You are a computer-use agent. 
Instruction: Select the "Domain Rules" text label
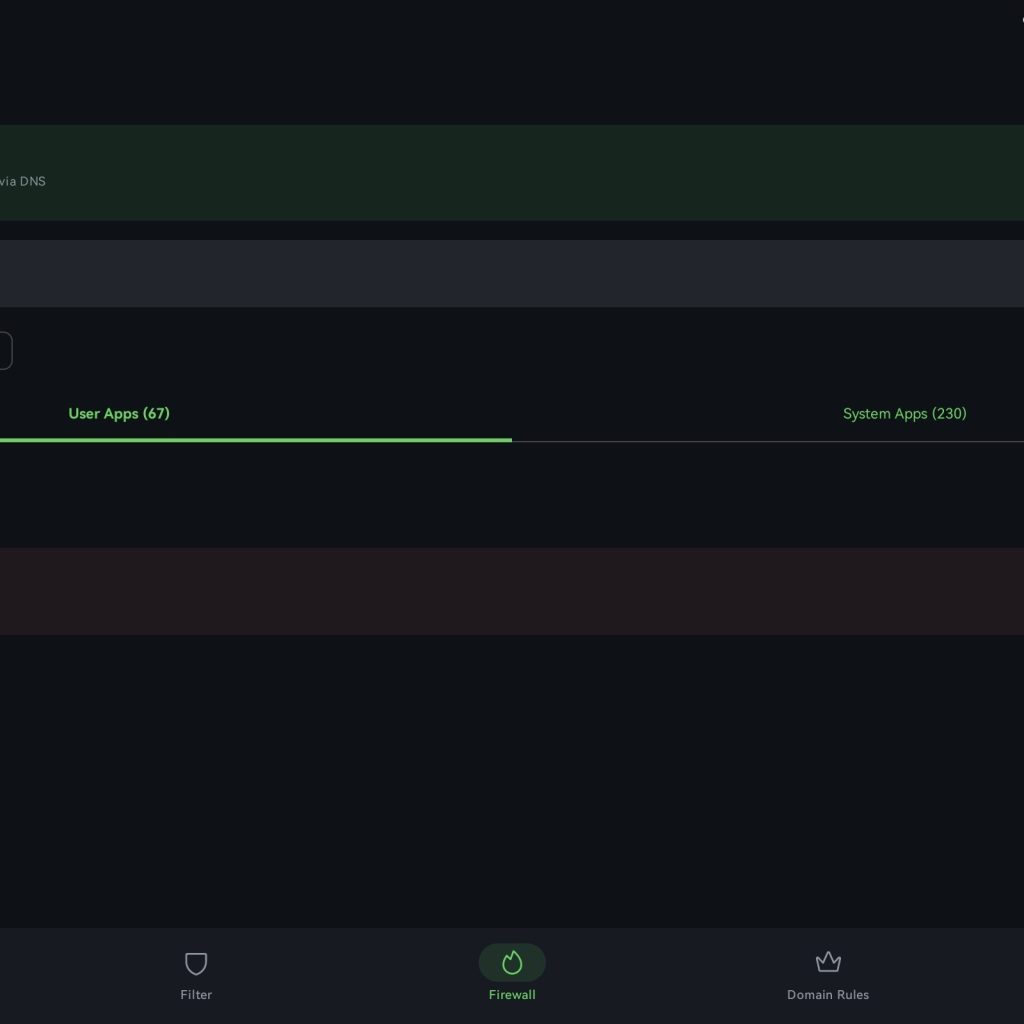[x=828, y=995]
